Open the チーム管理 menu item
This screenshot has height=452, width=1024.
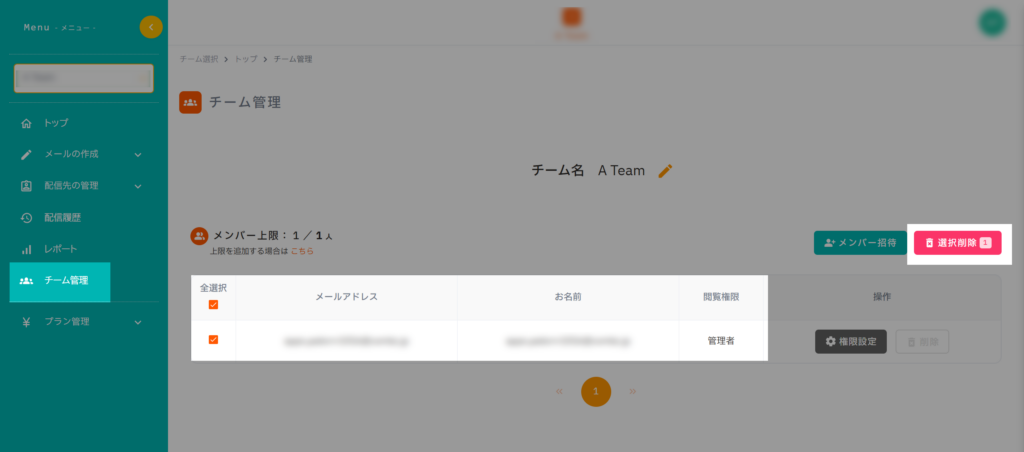[x=60, y=281]
